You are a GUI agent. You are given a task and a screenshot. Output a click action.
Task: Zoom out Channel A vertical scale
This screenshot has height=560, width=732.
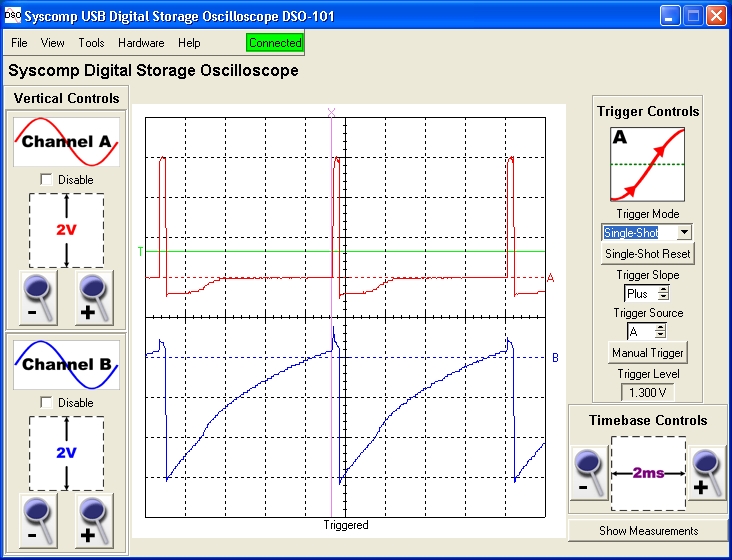point(37,297)
